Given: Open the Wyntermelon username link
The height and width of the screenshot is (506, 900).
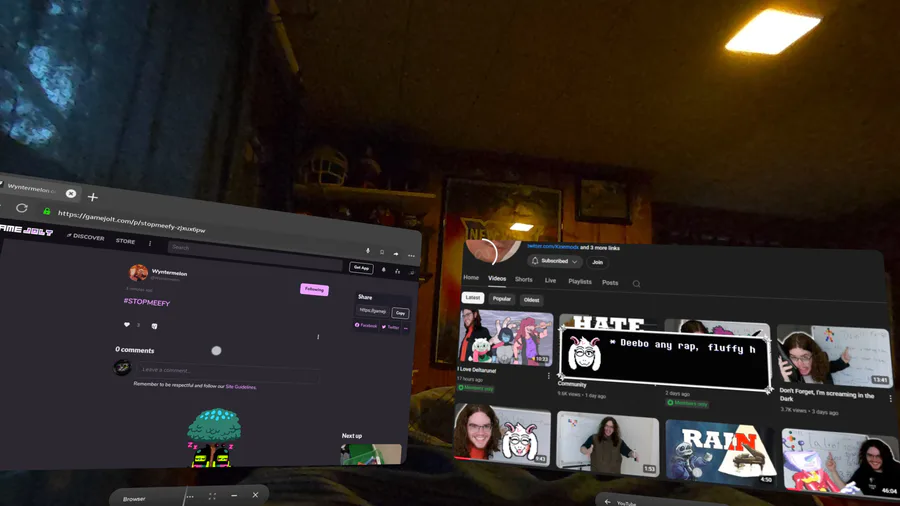Looking at the screenshot, I should [x=169, y=273].
